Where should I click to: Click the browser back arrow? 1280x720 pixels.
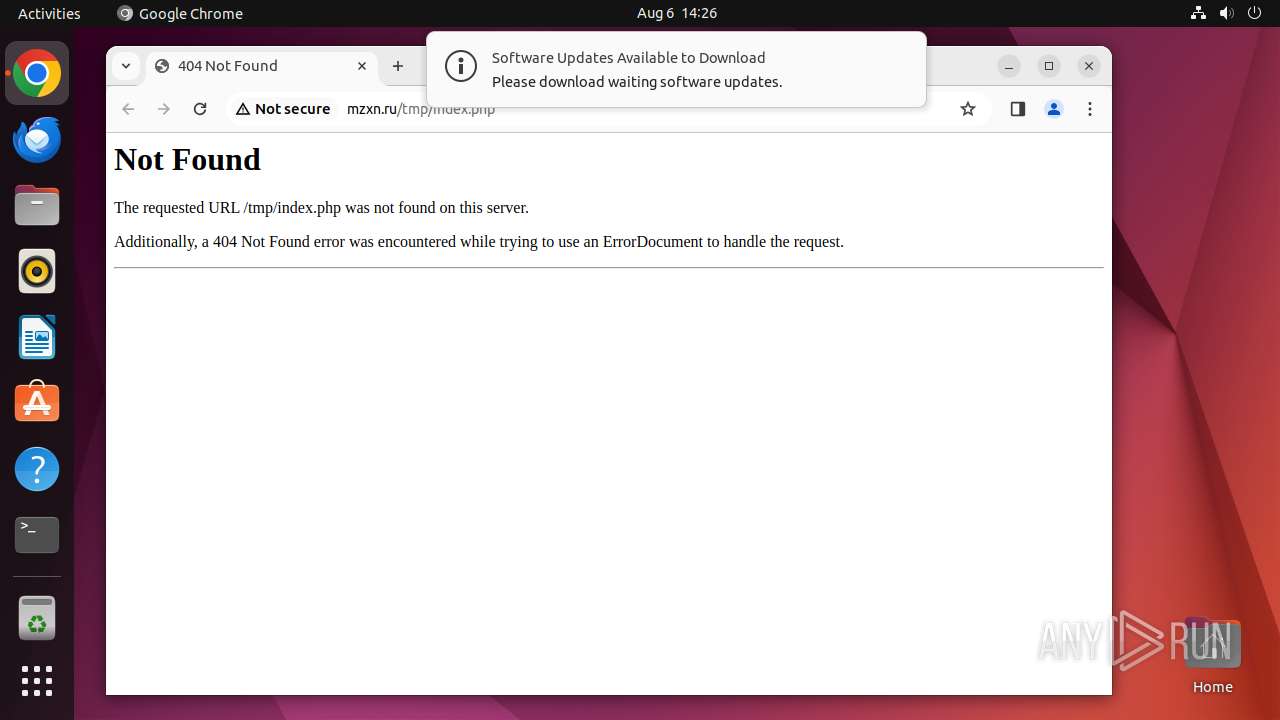(128, 109)
